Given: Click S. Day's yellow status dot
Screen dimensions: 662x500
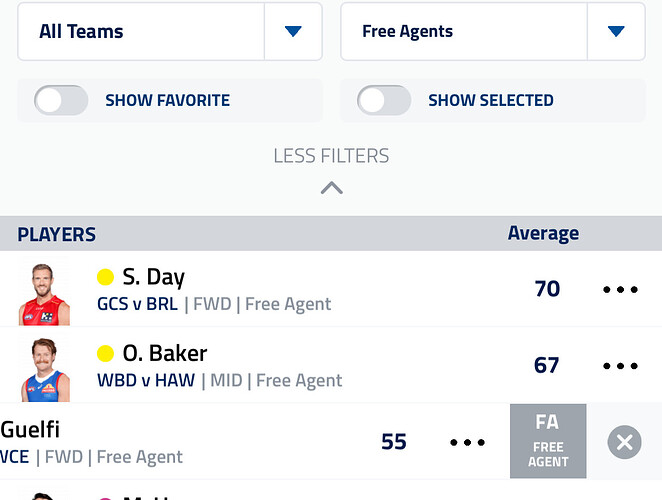Looking at the screenshot, I should pos(105,277).
